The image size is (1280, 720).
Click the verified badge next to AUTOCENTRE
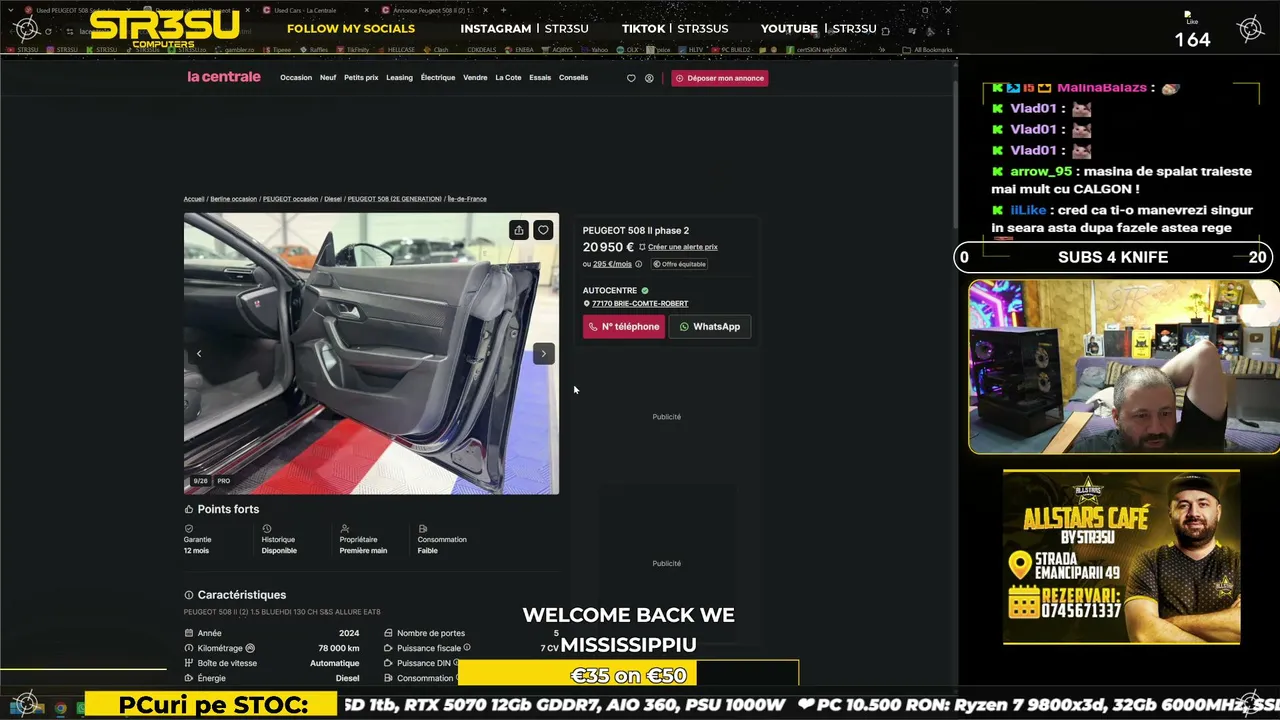coord(645,291)
